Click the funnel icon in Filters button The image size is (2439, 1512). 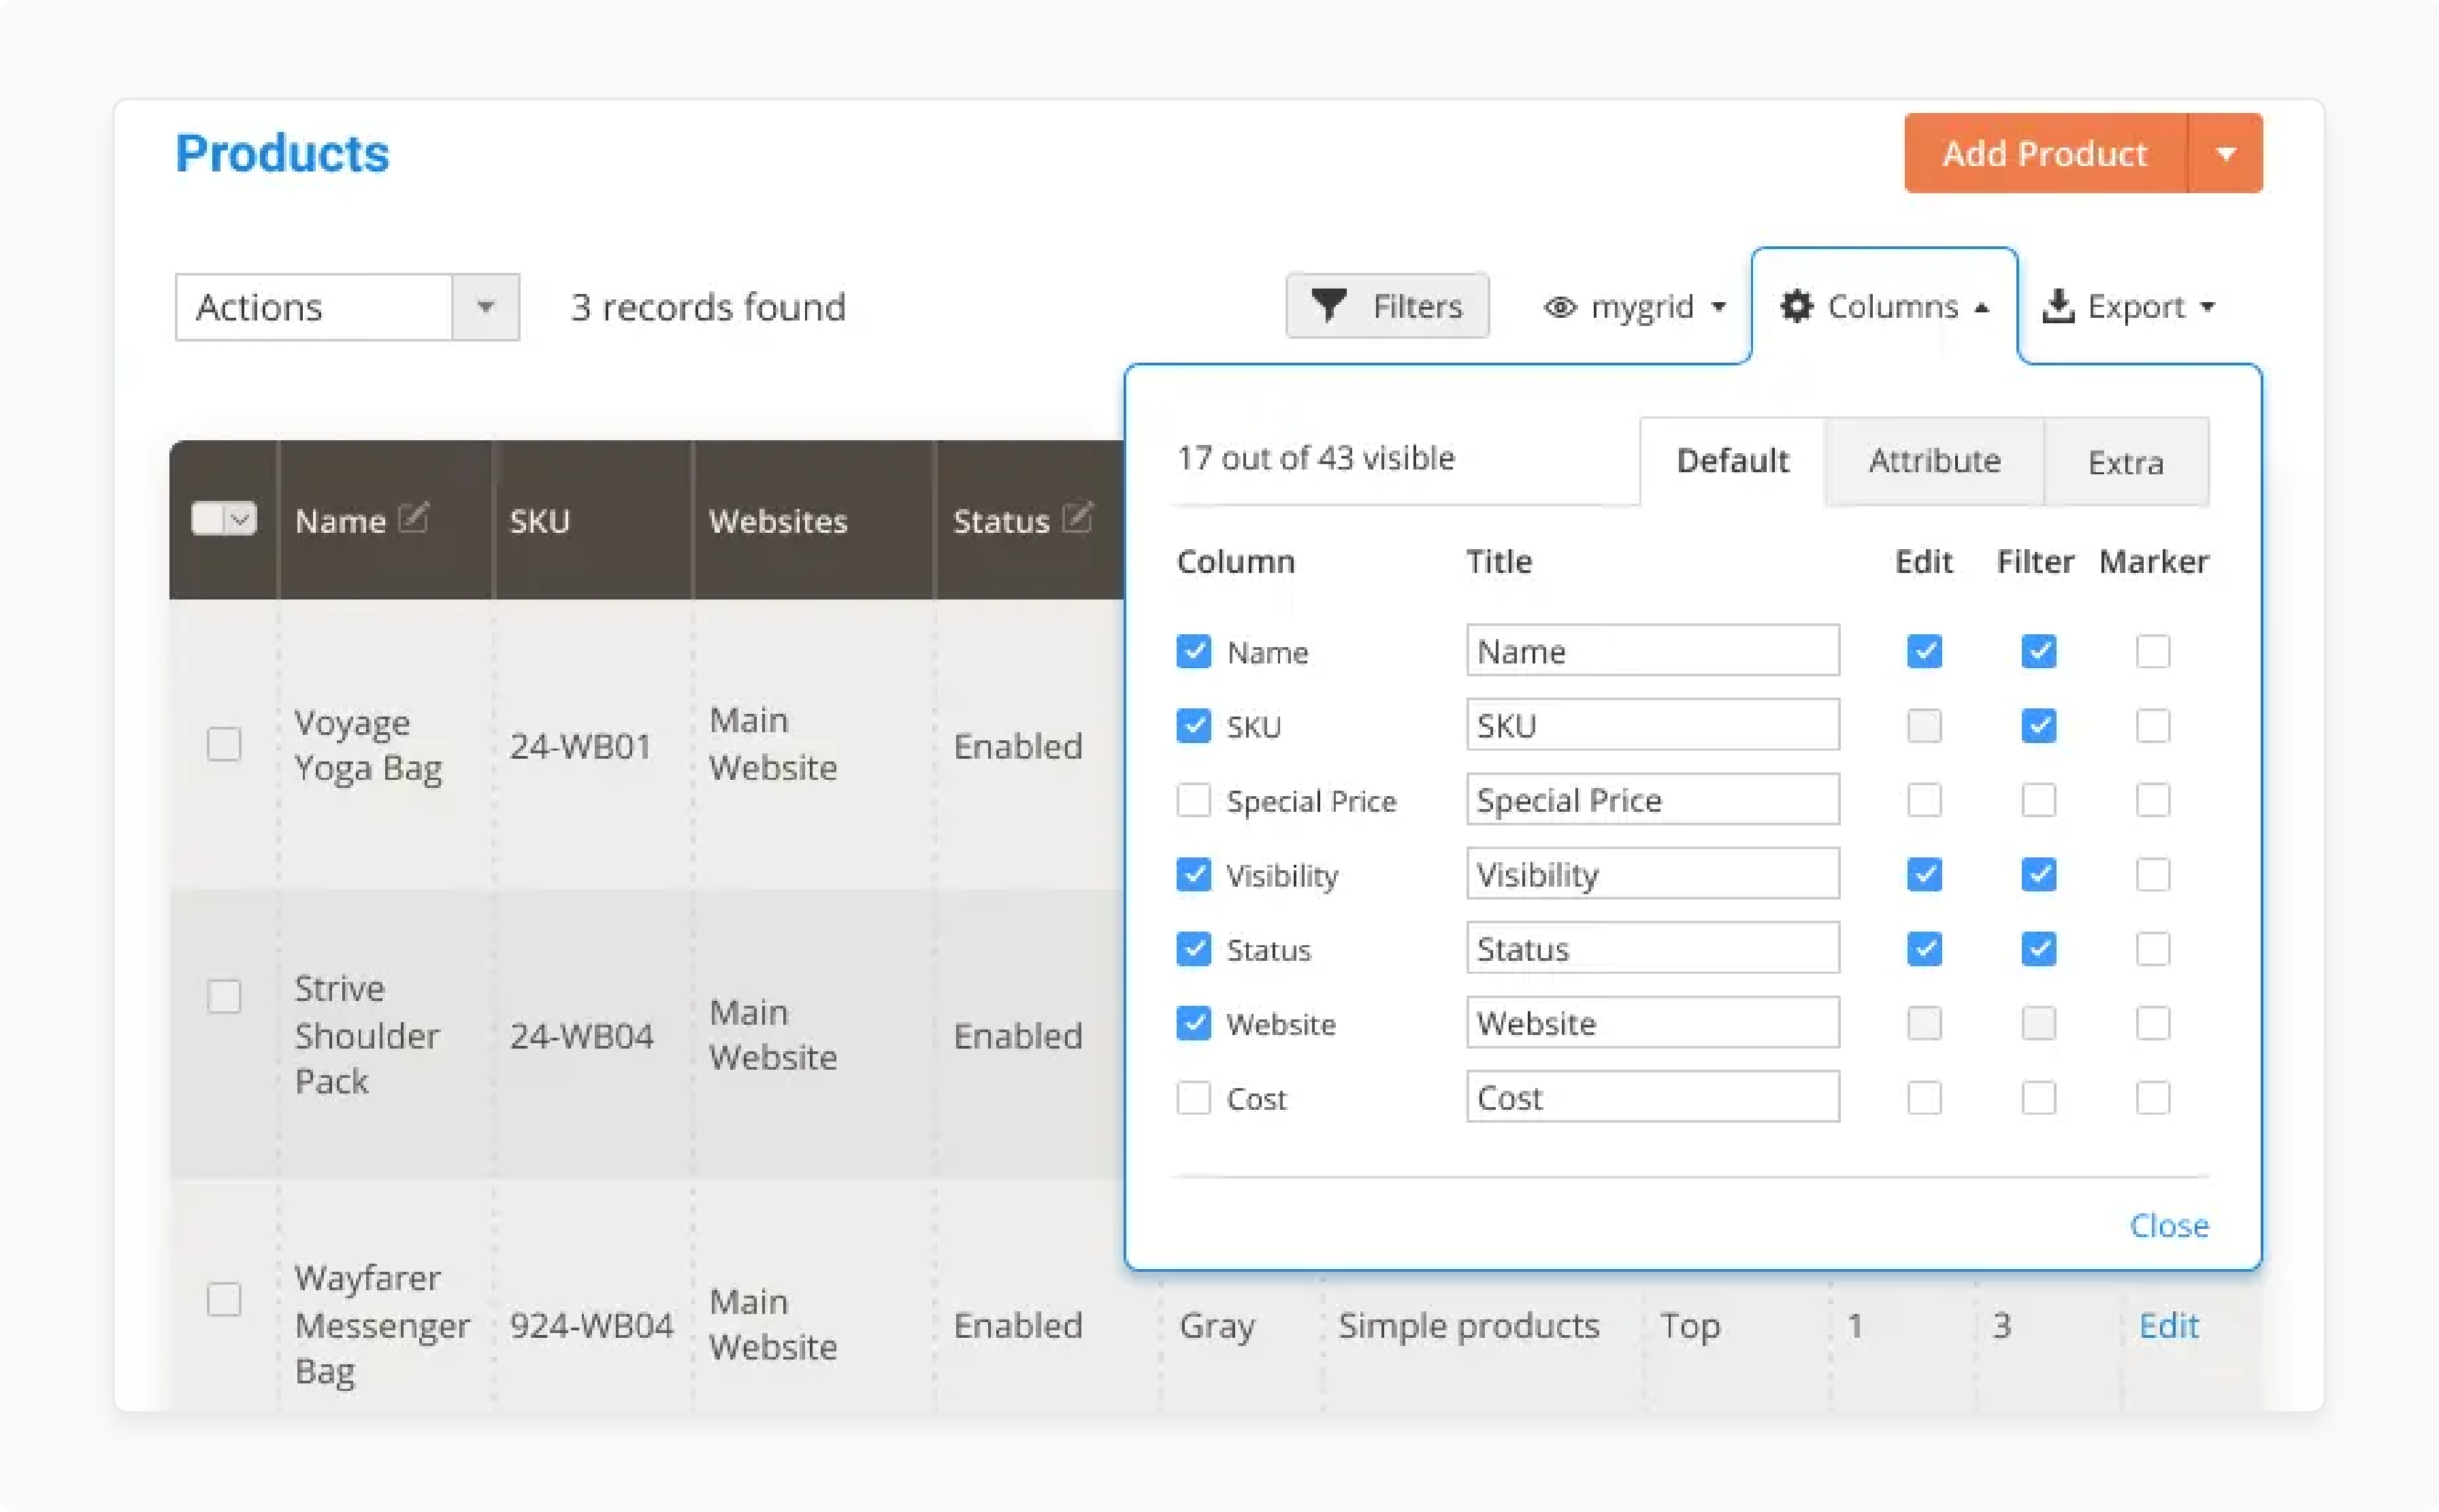pyautogui.click(x=1328, y=305)
